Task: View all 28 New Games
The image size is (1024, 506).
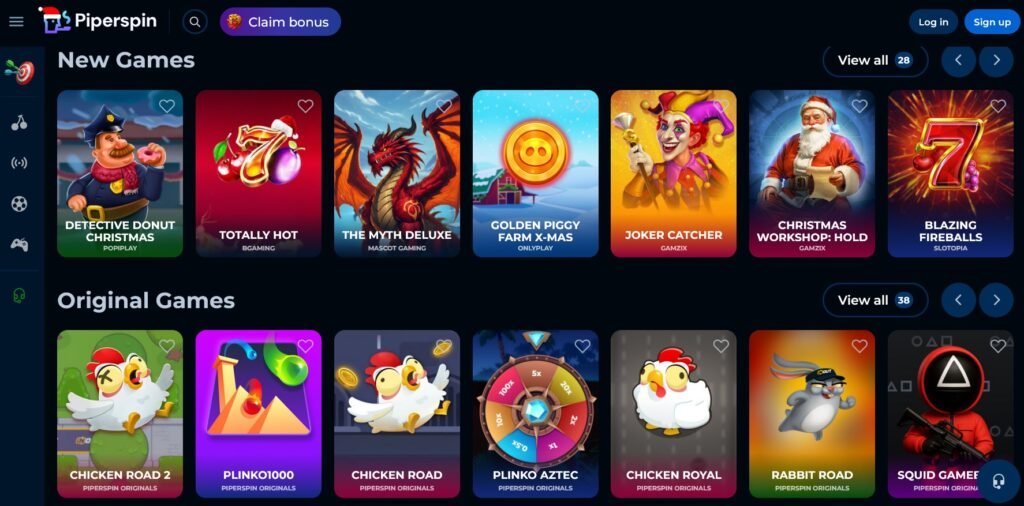Action: click(875, 61)
